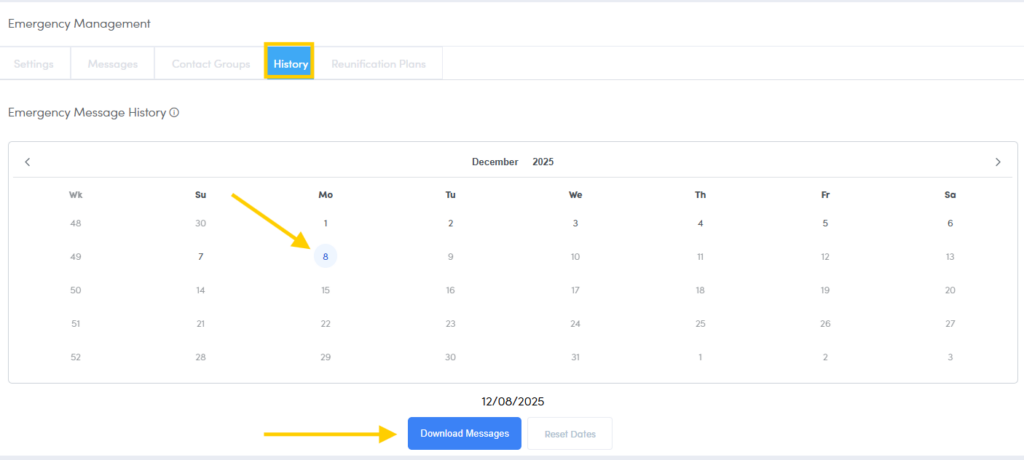This screenshot has height=460, width=1024.
Task: Click the Download Messages button
Action: click(x=464, y=433)
